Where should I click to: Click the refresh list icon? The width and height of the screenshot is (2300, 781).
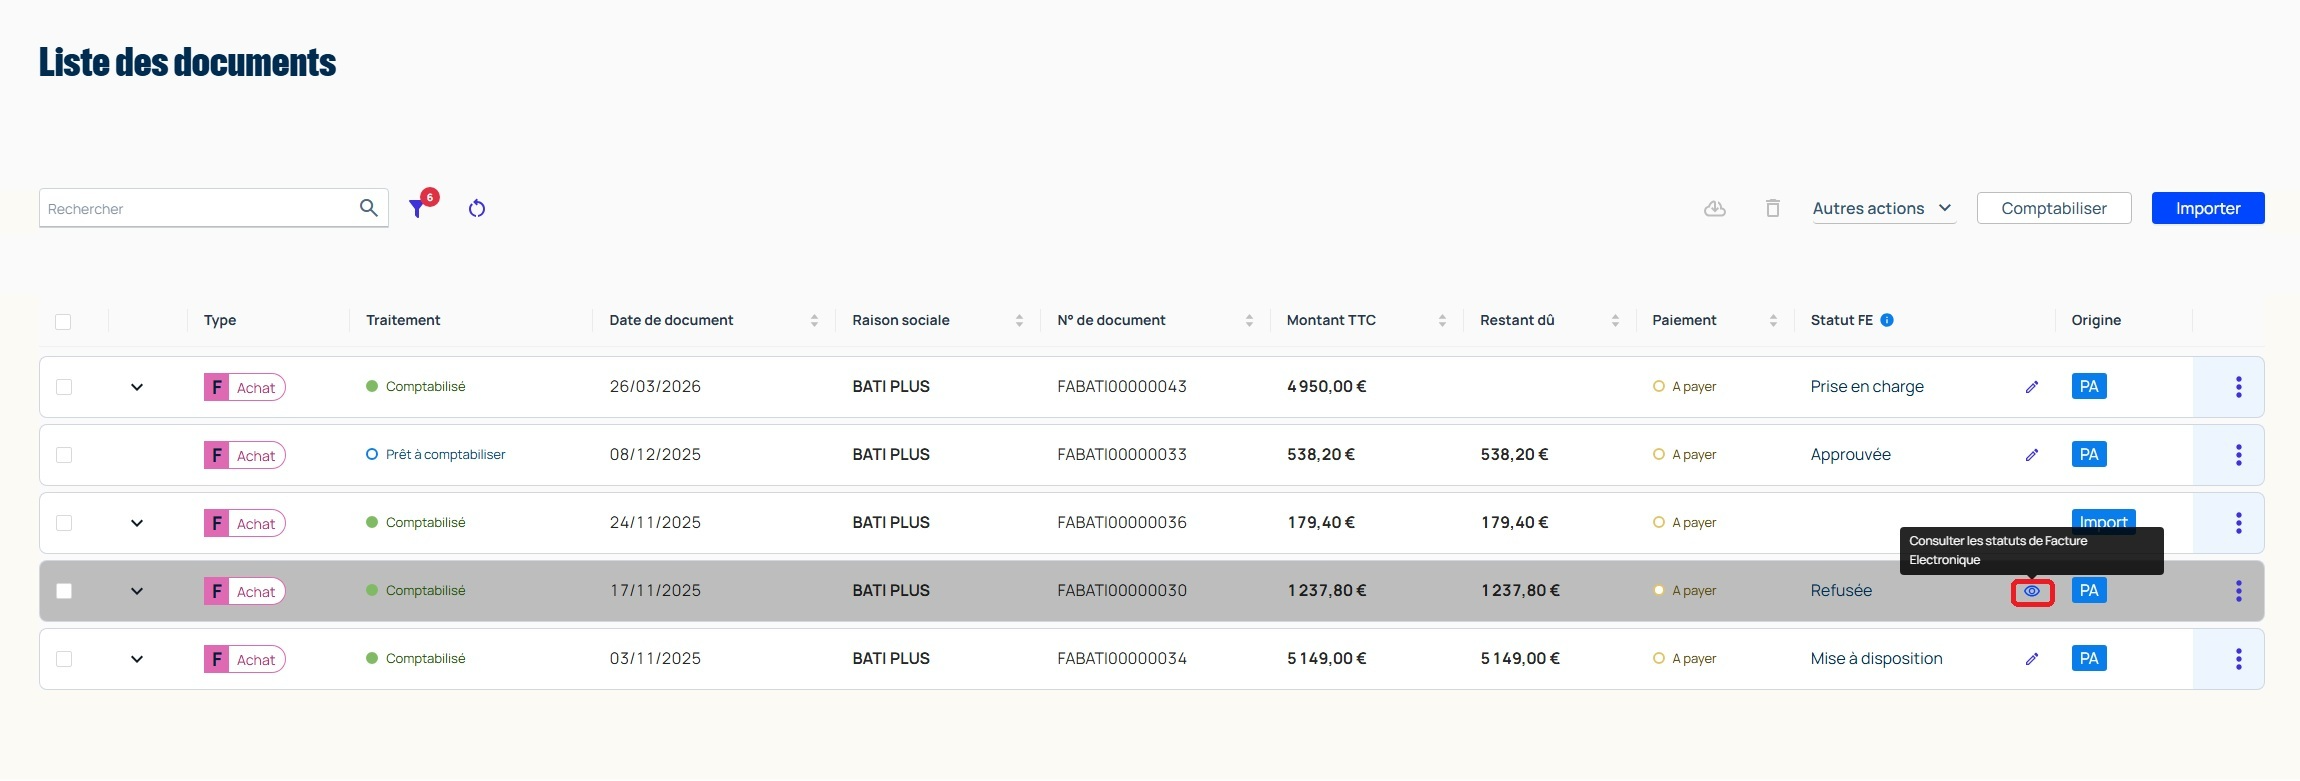pyautogui.click(x=477, y=208)
